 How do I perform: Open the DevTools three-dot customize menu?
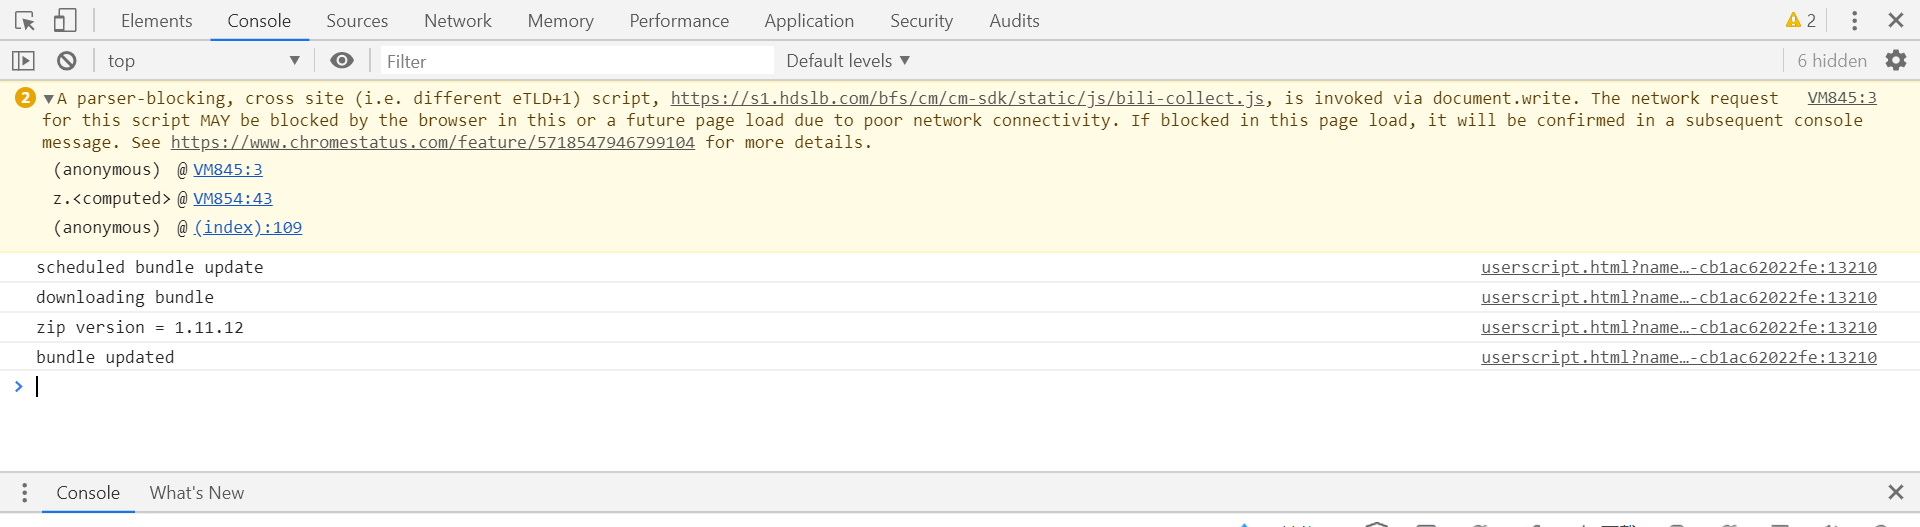[x=1854, y=21]
